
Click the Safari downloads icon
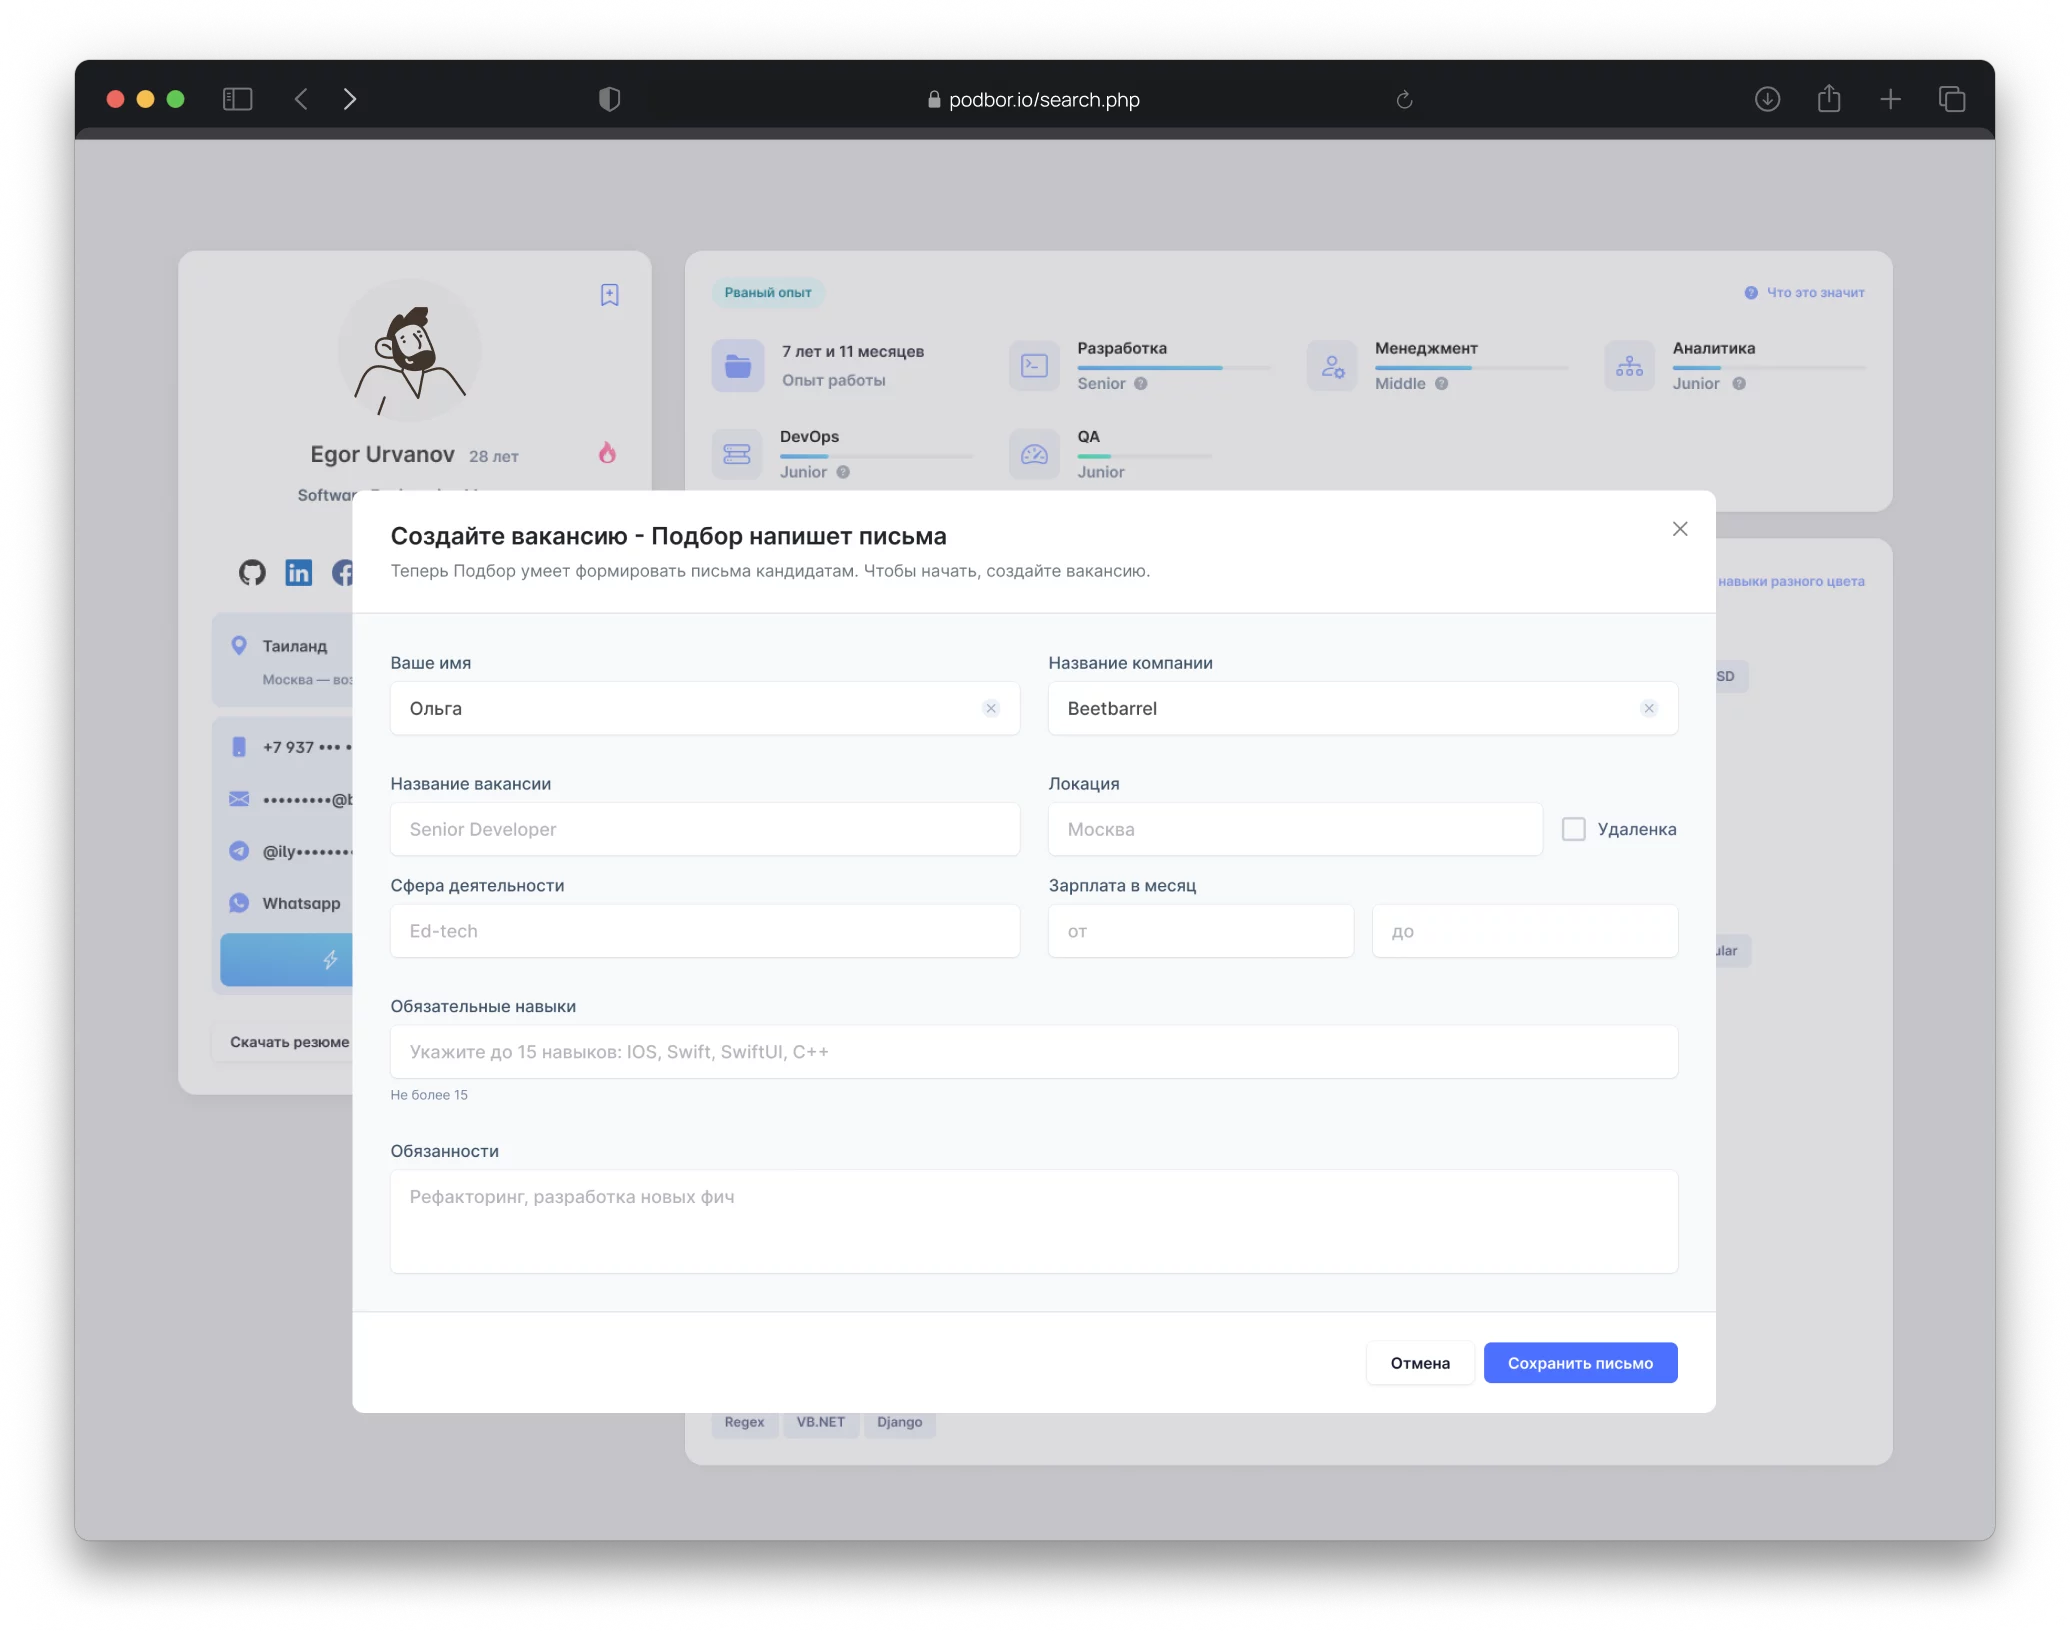coord(1767,99)
